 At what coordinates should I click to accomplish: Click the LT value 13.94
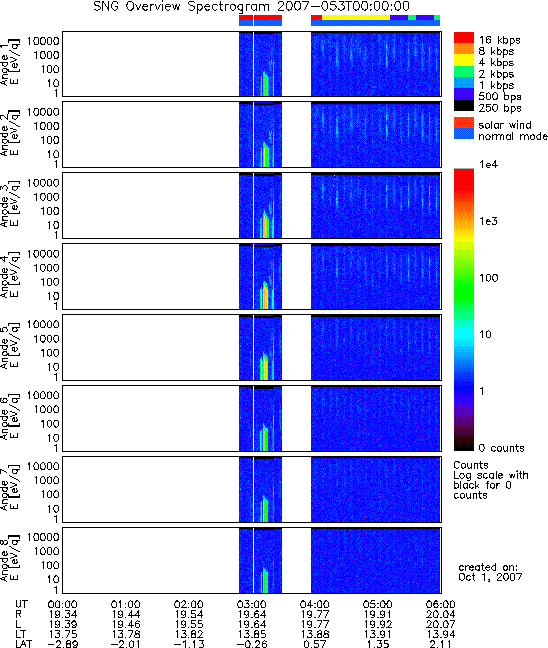[441, 634]
